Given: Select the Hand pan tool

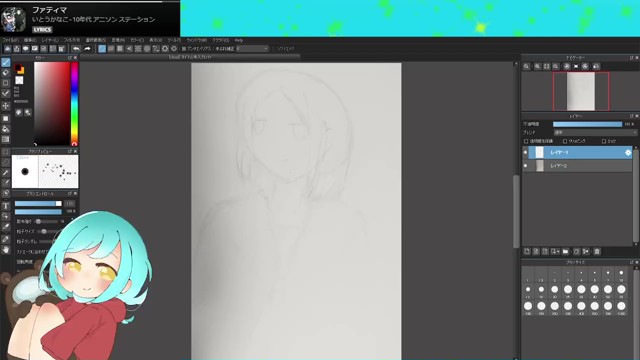Looking at the screenshot, I should coord(6,249).
